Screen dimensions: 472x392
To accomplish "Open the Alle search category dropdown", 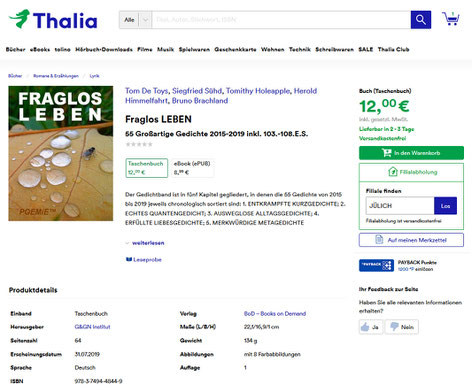I will tap(135, 20).
